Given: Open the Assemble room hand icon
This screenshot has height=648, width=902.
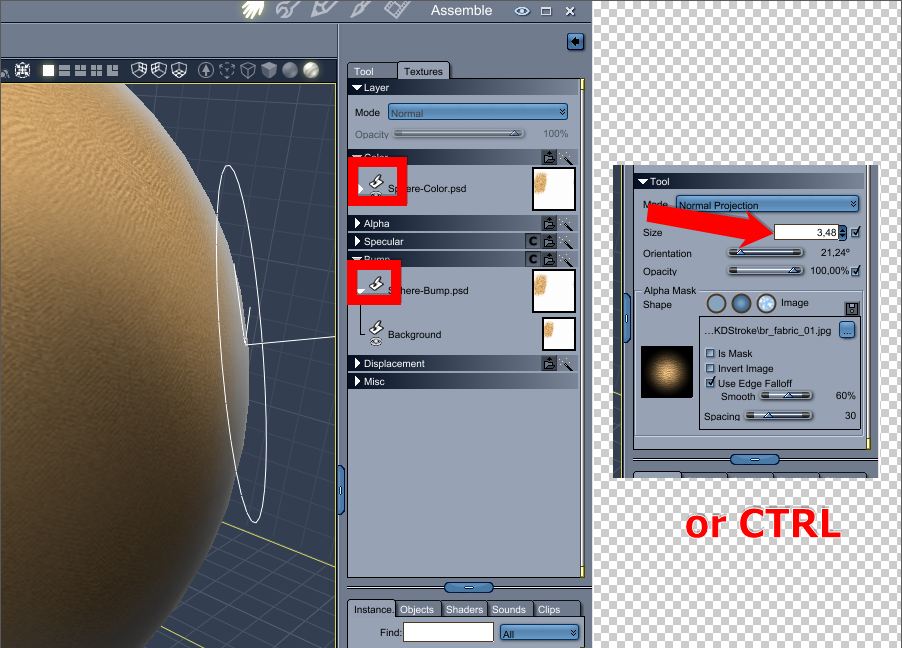Looking at the screenshot, I should (x=253, y=9).
